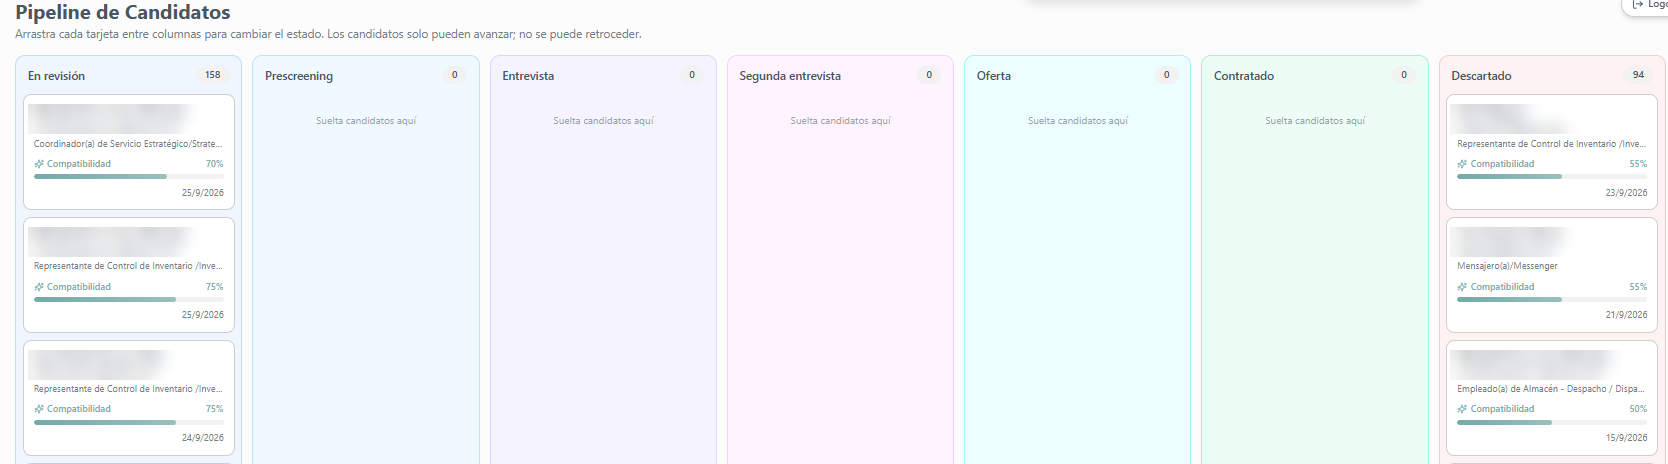Click date 15/9/2026 on Almacén card
Viewport: 1668px width, 464px height.
pos(1626,438)
